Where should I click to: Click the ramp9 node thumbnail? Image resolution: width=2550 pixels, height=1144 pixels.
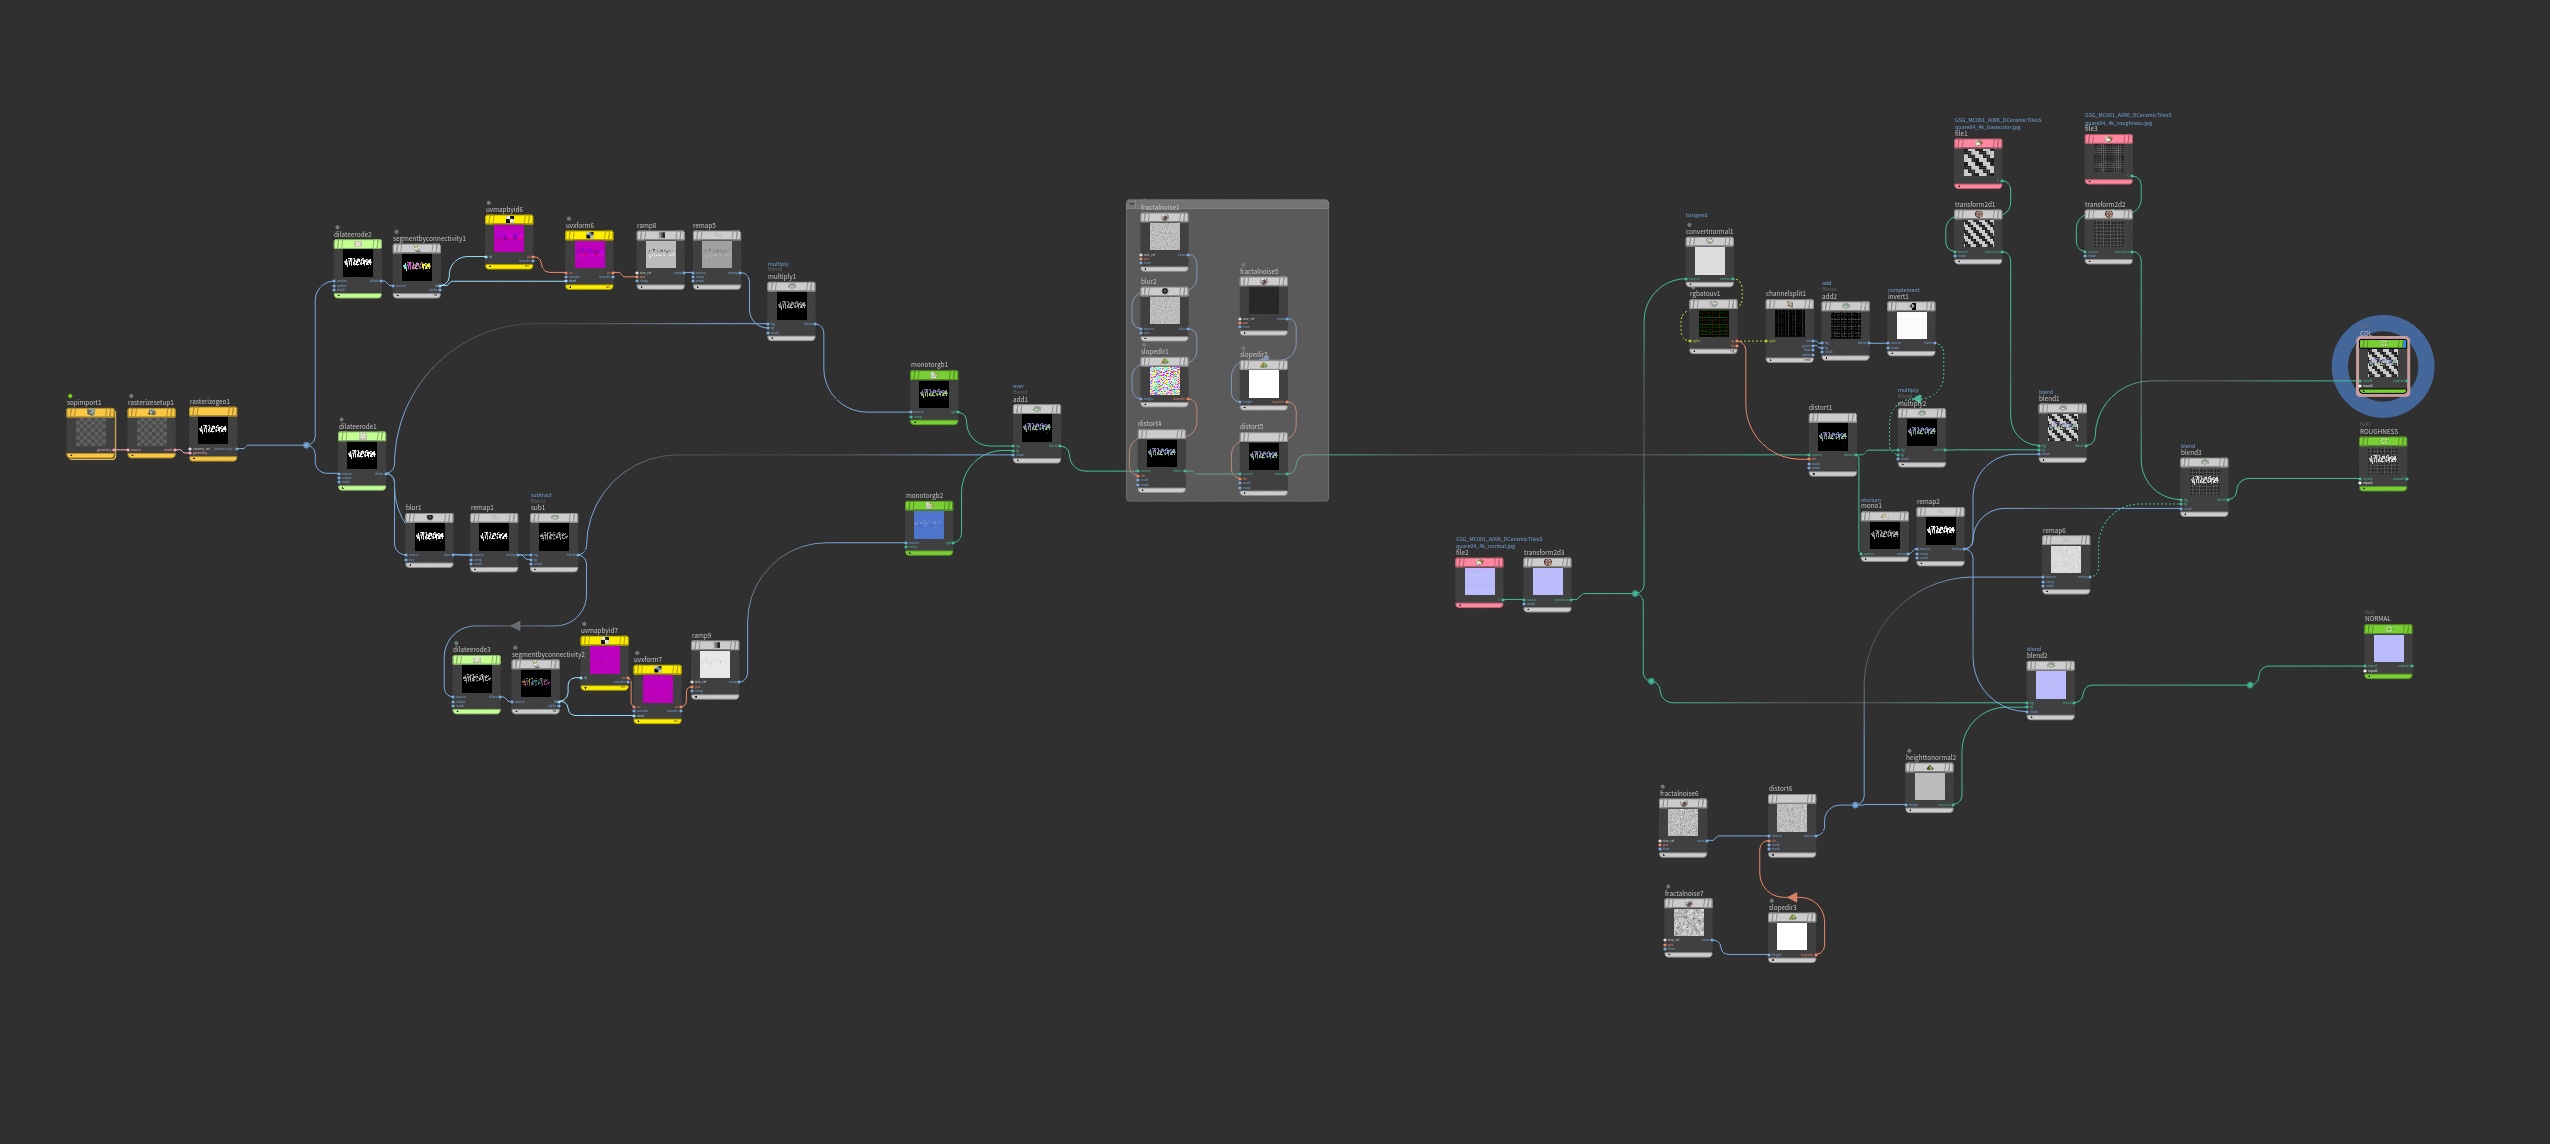point(716,666)
